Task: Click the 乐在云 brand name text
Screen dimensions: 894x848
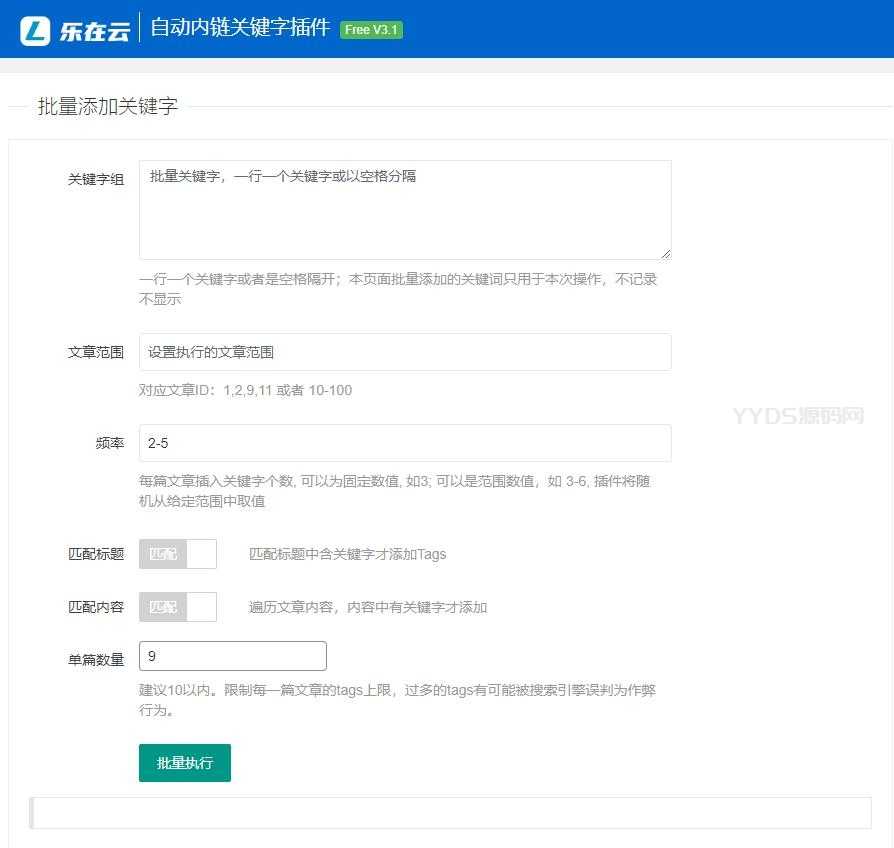Action: click(x=94, y=31)
